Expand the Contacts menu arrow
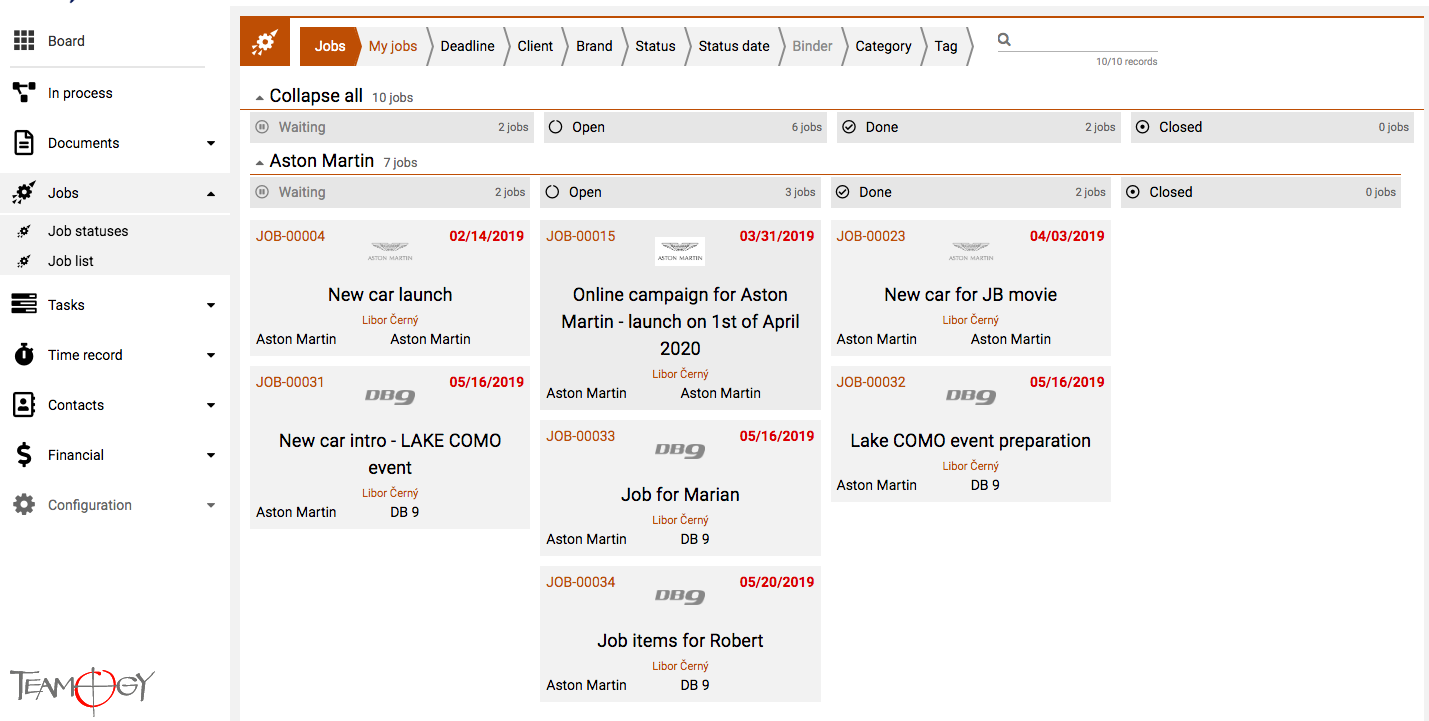The image size is (1429, 721). pyautogui.click(x=211, y=405)
